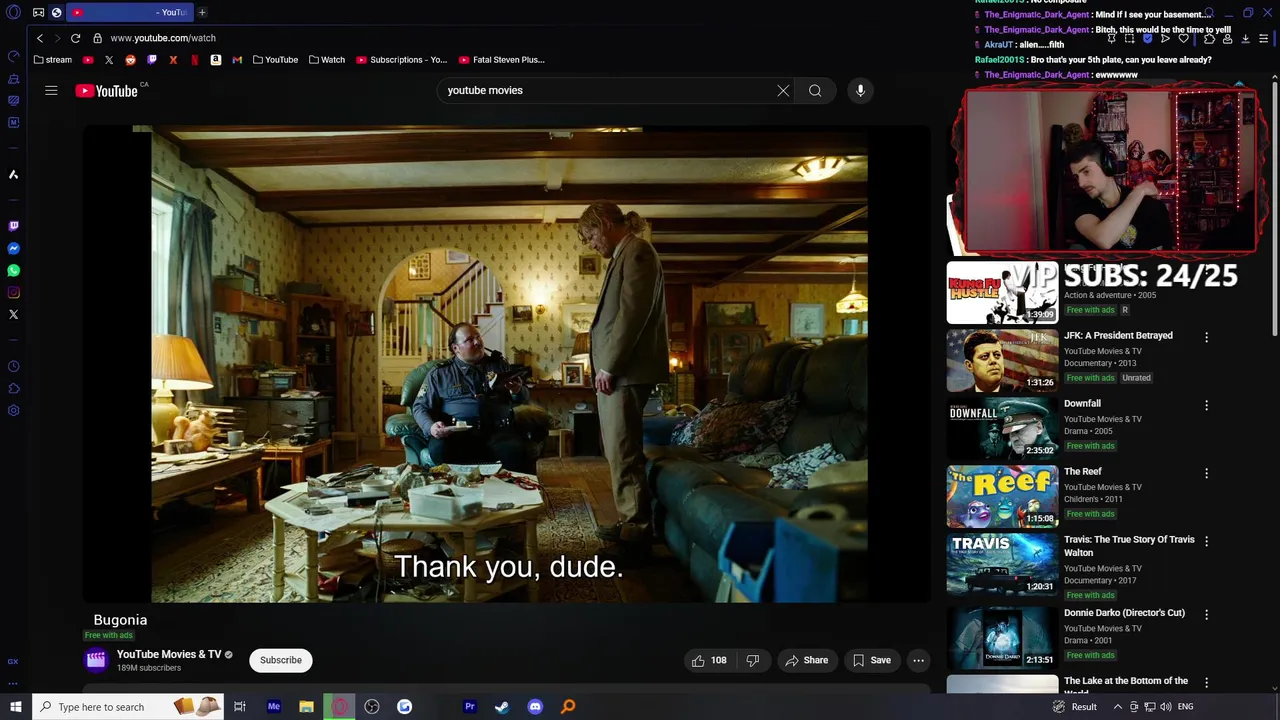Screen dimensions: 1280x720
Task: Open WhatsApp in the sidebar
Action: (13, 270)
